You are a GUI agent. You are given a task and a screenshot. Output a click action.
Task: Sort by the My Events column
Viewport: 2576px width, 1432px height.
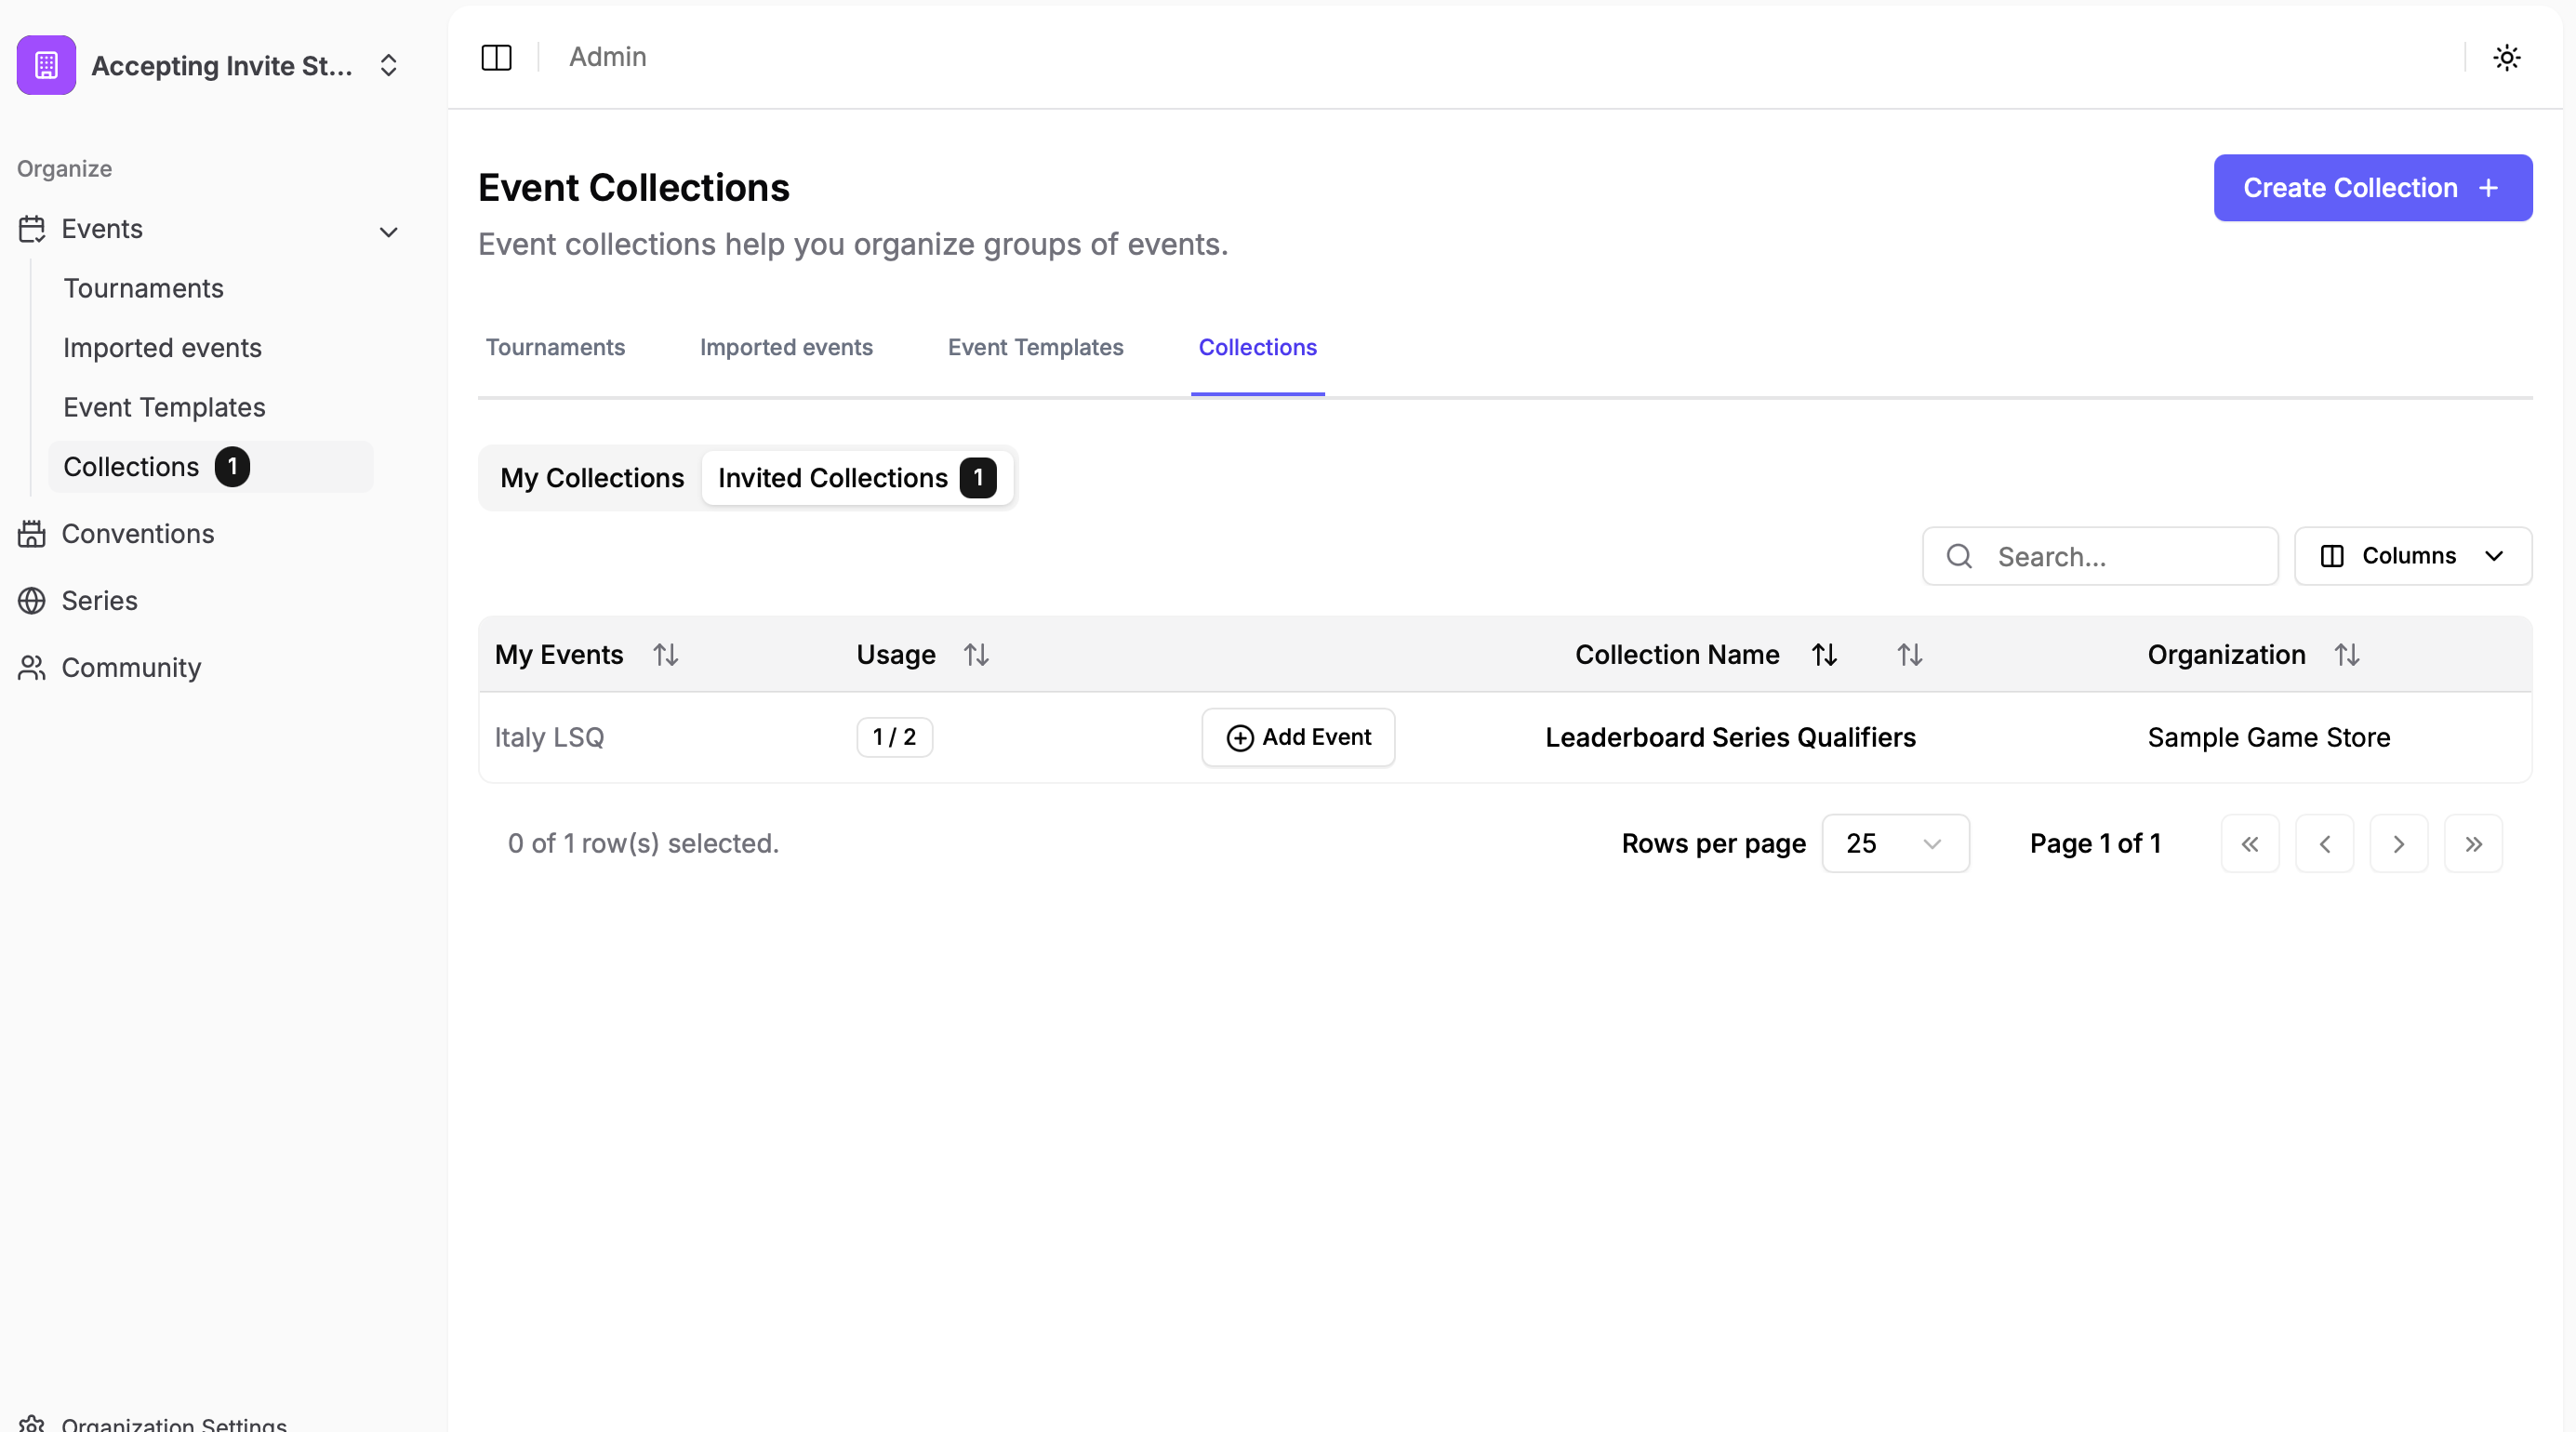[665, 655]
